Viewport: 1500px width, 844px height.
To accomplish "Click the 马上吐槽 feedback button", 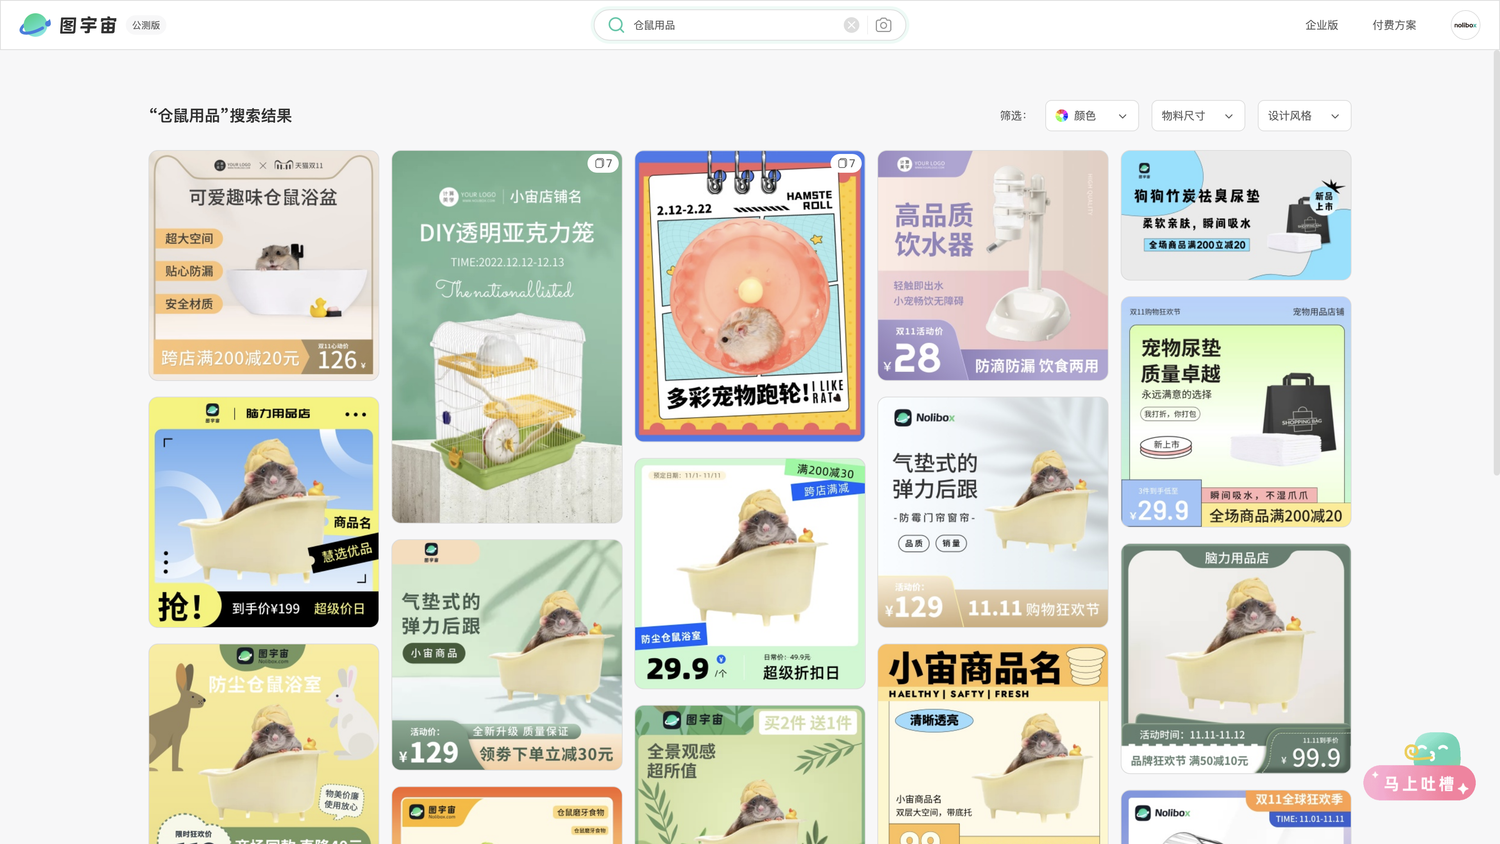I will (x=1419, y=784).
